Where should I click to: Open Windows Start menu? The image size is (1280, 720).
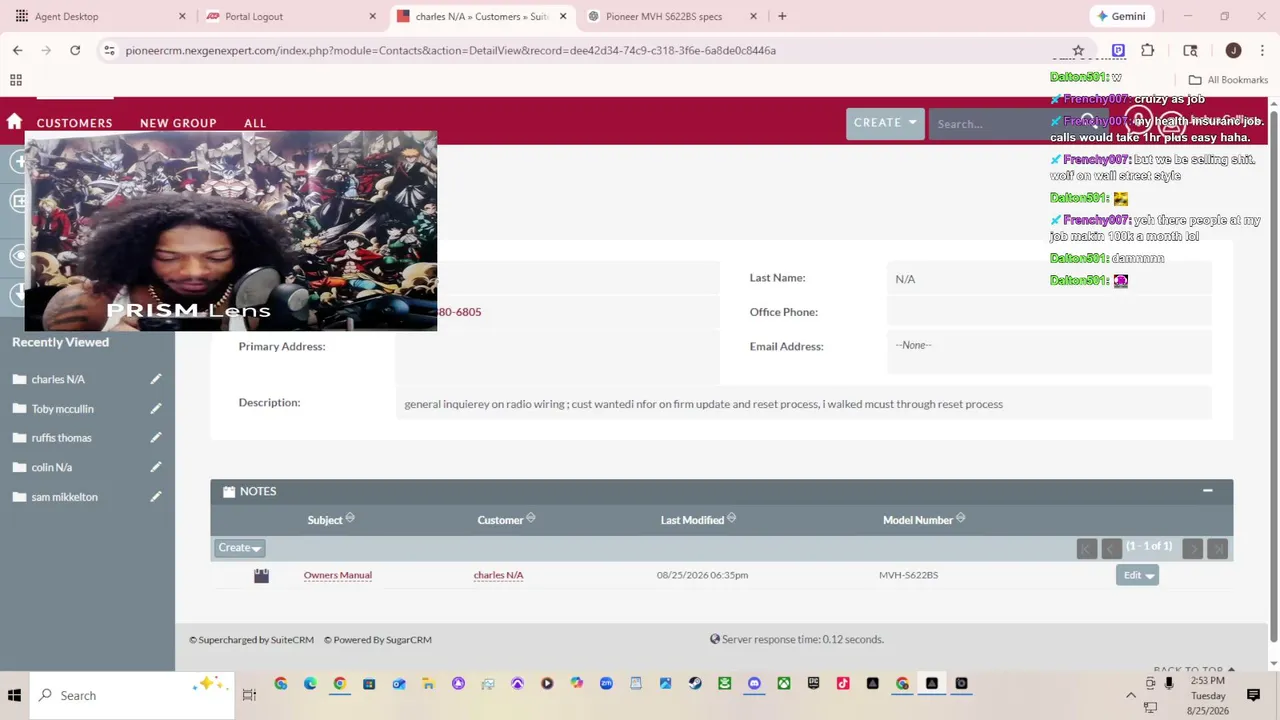point(14,695)
